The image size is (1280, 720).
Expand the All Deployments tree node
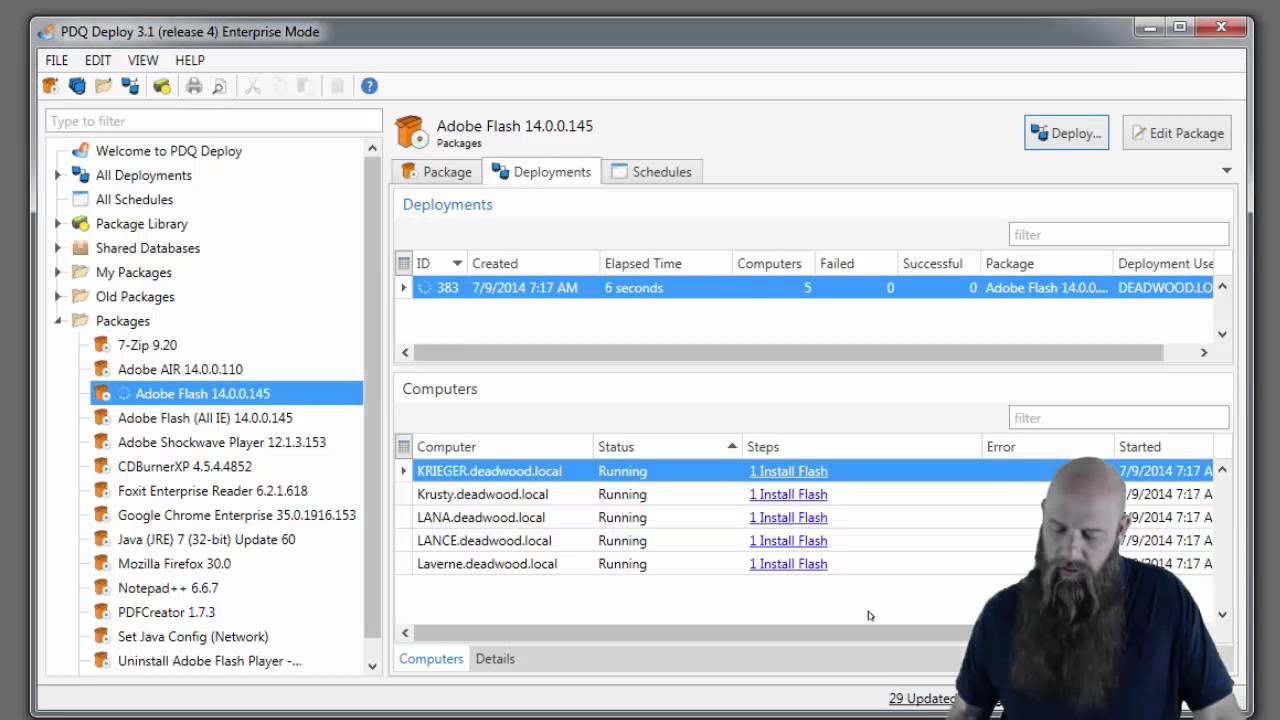[58, 175]
